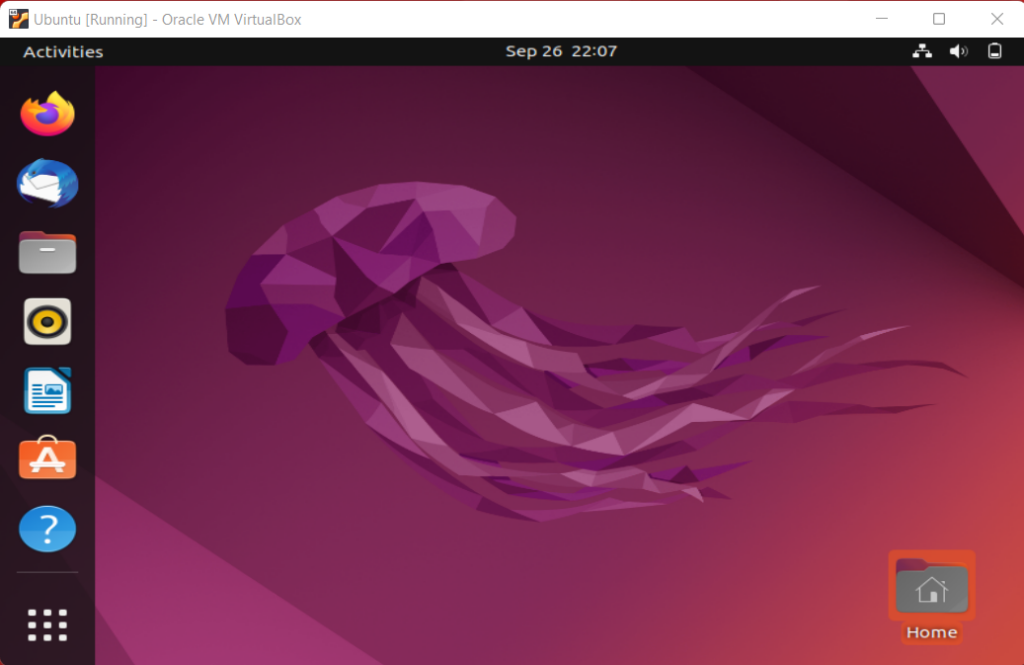The height and width of the screenshot is (665, 1024).
Task: Open the Ubuntu Software store
Action: pos(47,459)
